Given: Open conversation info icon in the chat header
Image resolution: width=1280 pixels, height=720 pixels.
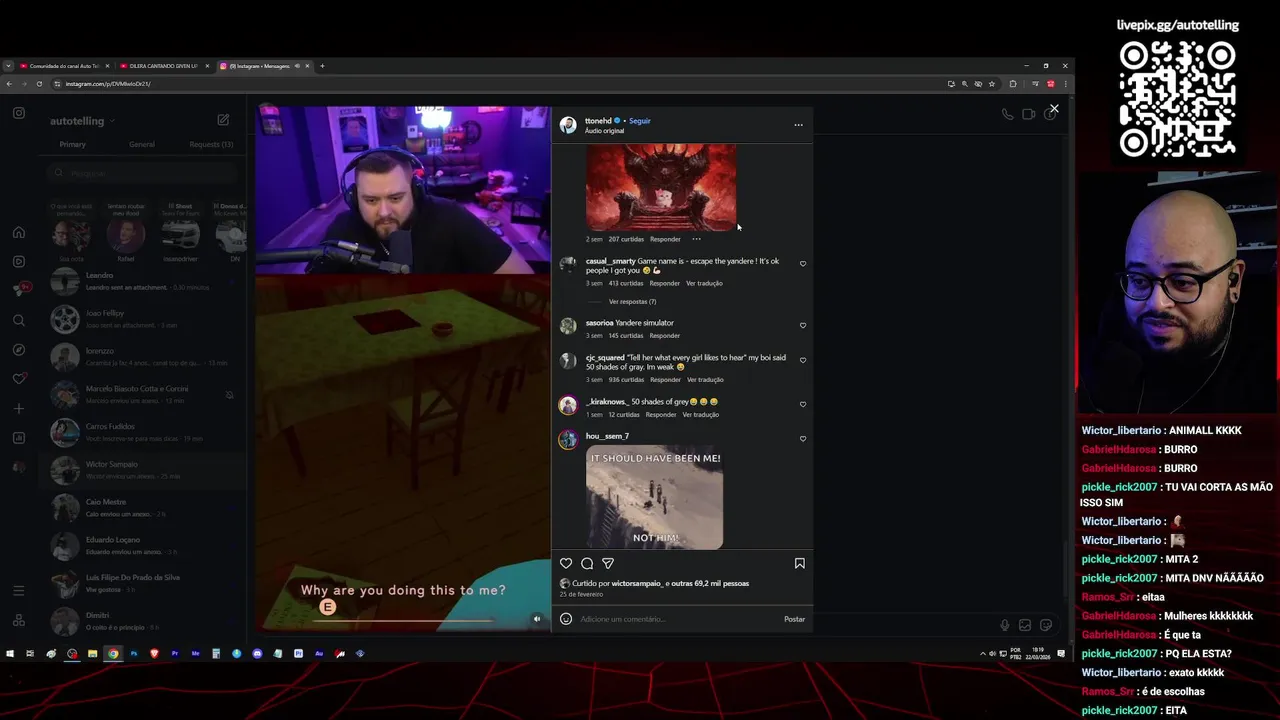Looking at the screenshot, I should click(1049, 114).
